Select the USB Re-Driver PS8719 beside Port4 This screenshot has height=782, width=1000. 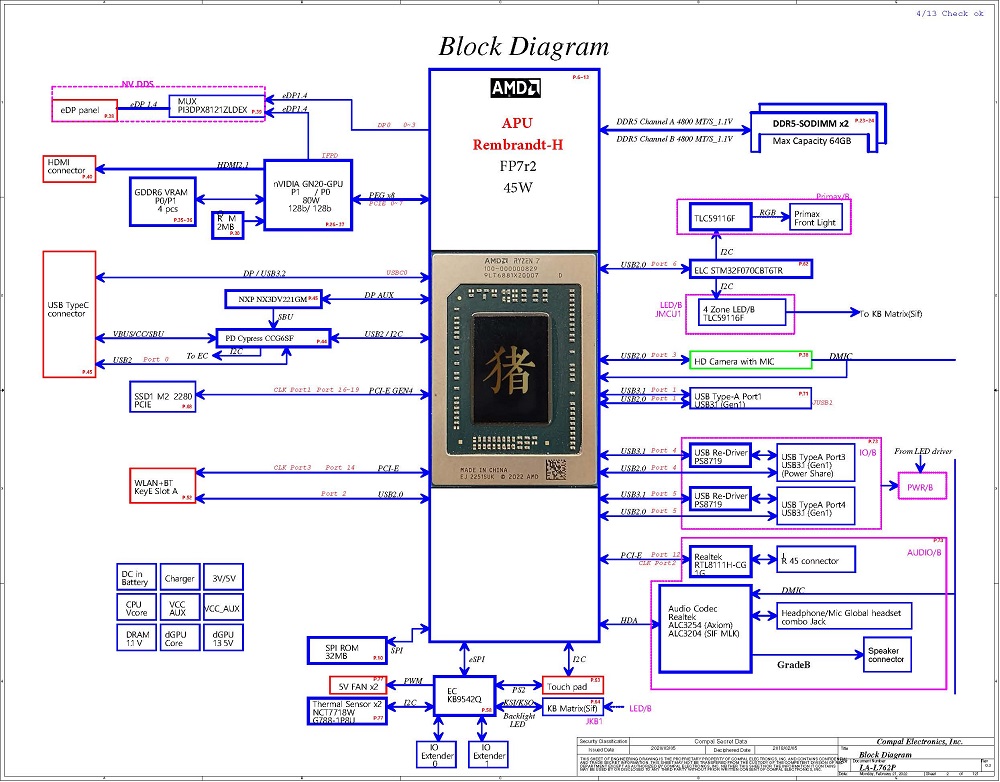[721, 499]
